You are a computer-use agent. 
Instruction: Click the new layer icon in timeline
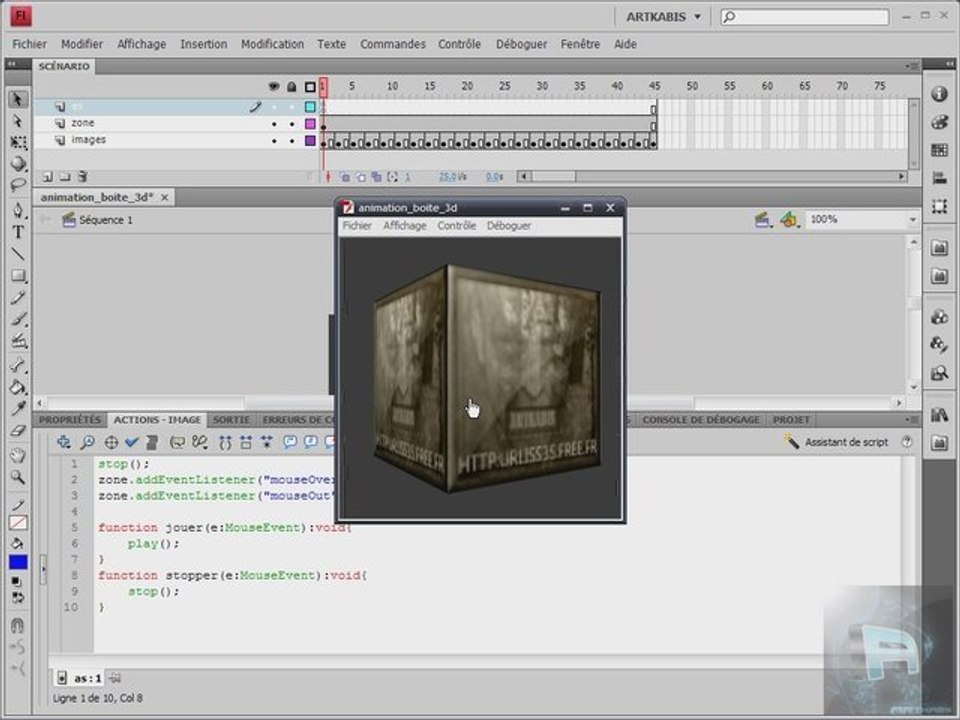coord(47,177)
